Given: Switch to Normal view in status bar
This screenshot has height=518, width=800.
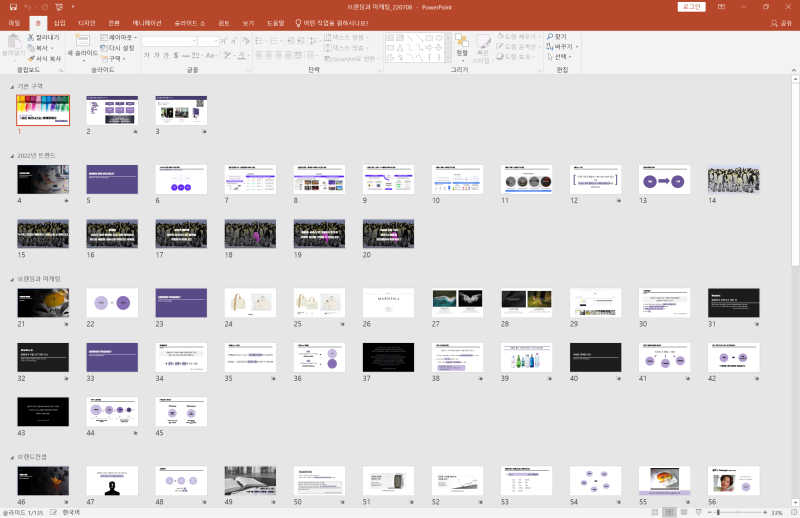Looking at the screenshot, I should pos(655,512).
